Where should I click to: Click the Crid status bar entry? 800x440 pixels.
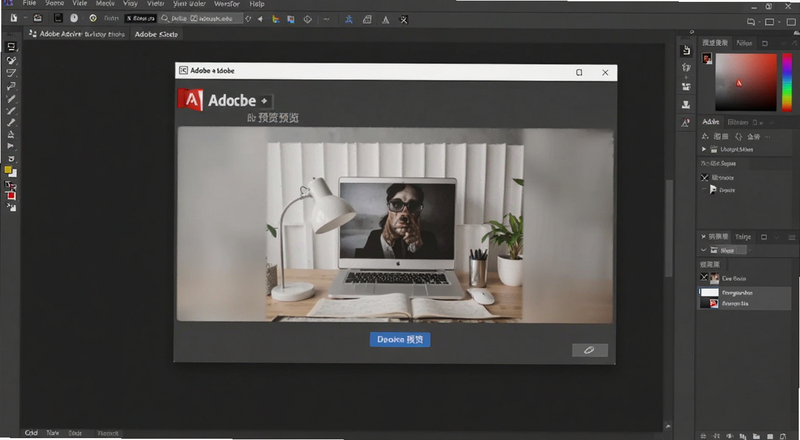(x=31, y=433)
